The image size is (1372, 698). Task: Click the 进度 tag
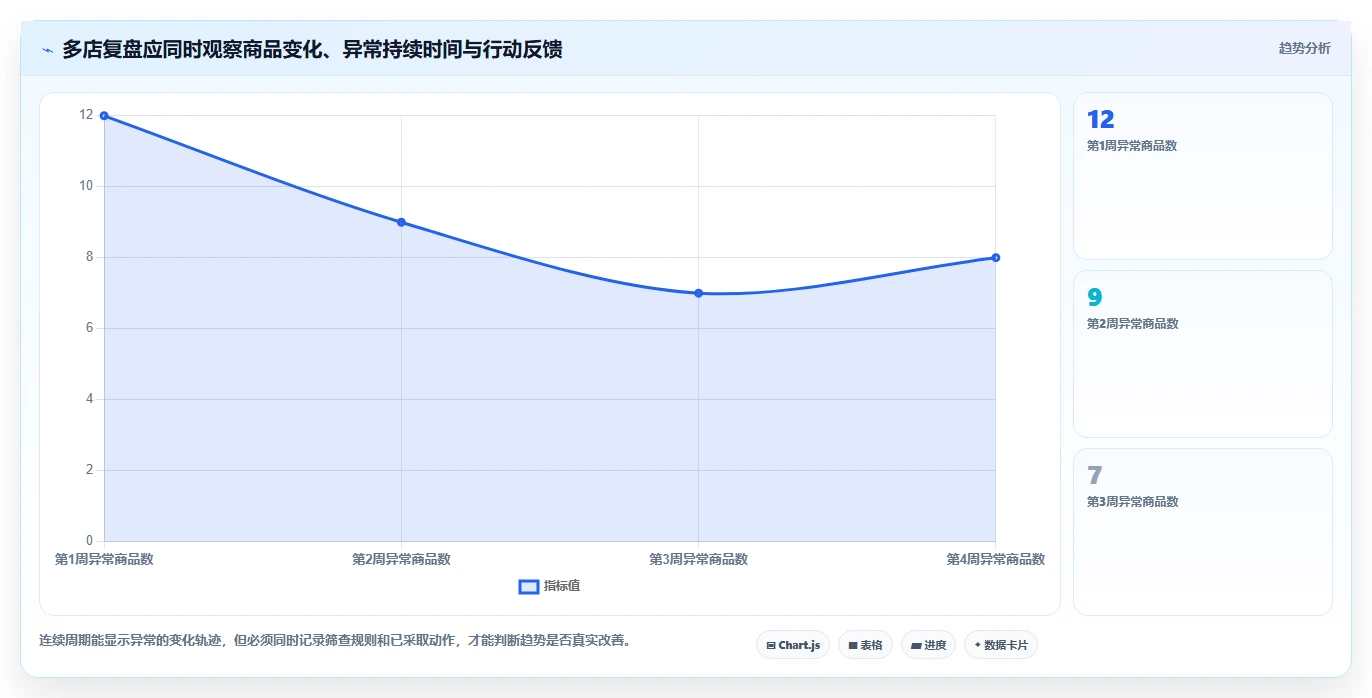(928, 645)
